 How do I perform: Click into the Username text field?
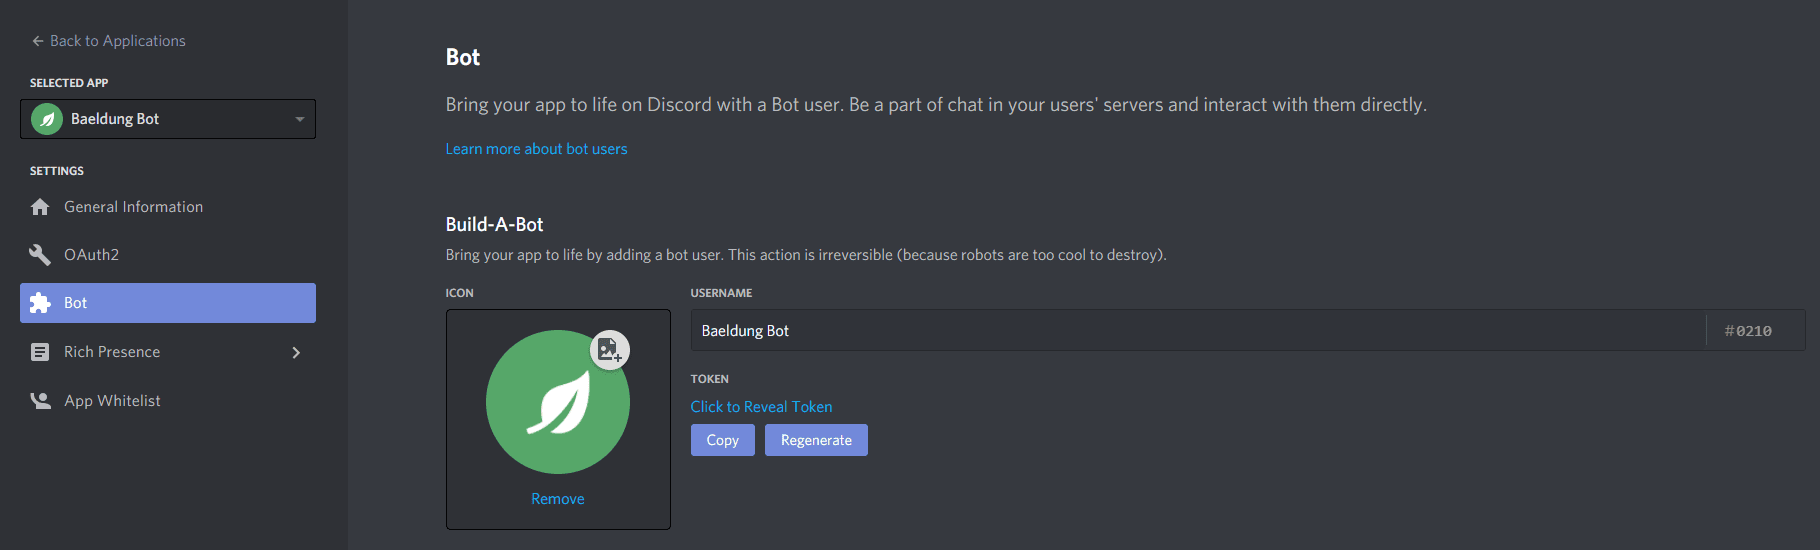click(x=1197, y=331)
